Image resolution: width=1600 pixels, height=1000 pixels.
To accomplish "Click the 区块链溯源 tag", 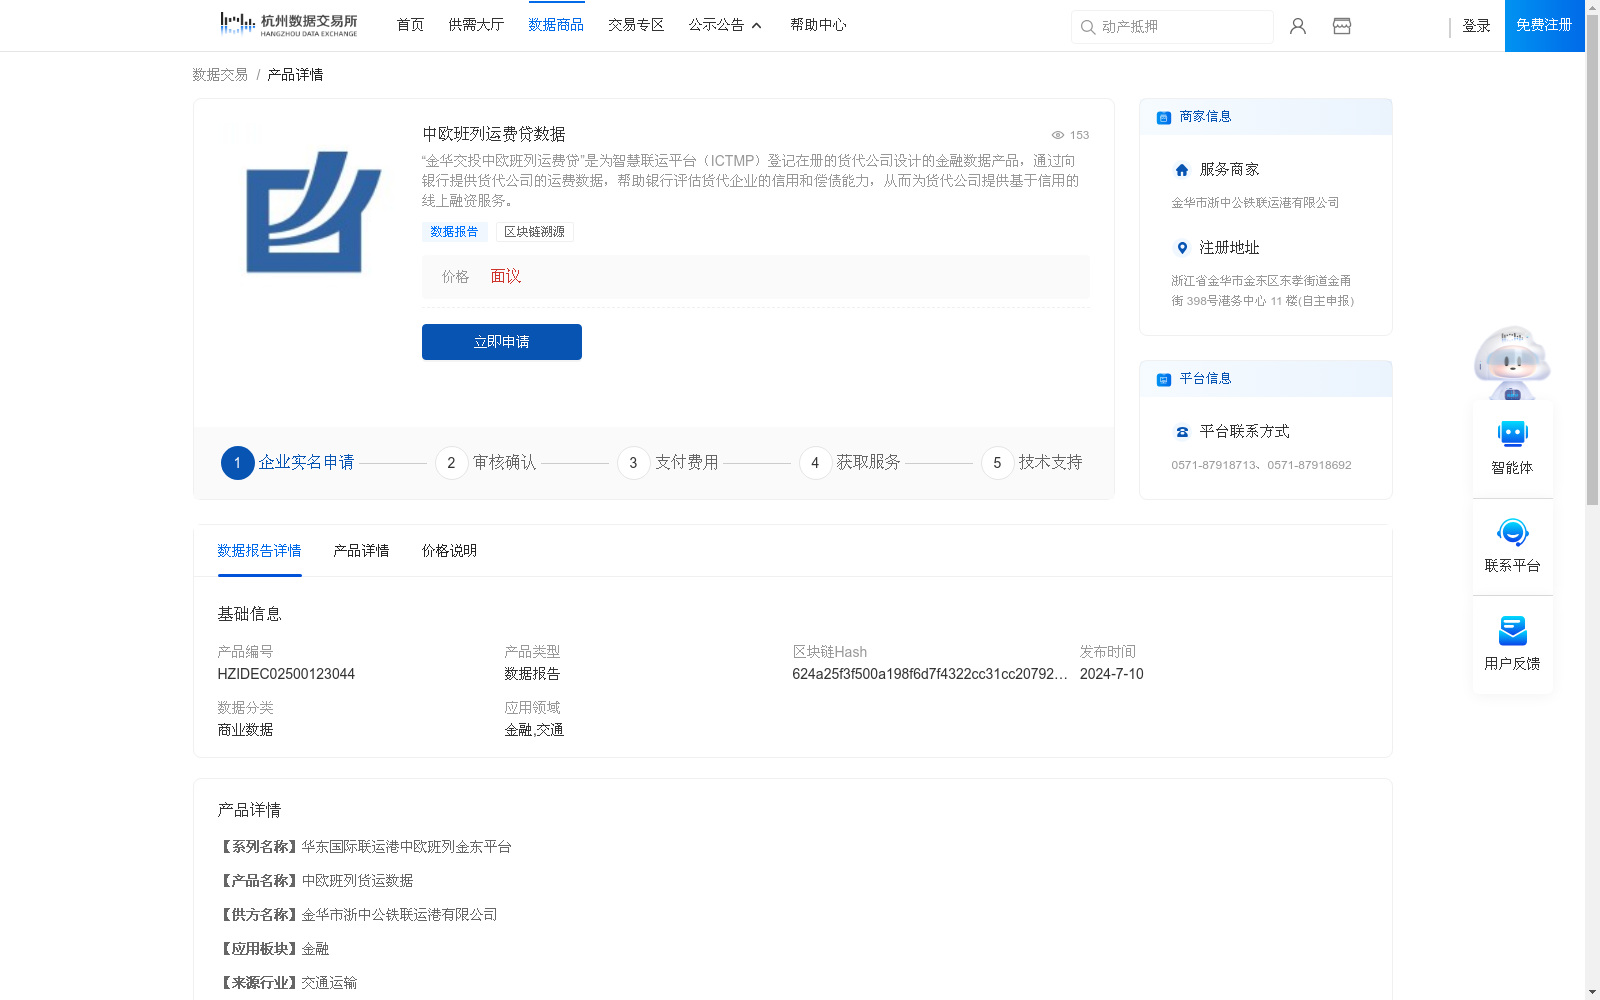I will pyautogui.click(x=534, y=232).
